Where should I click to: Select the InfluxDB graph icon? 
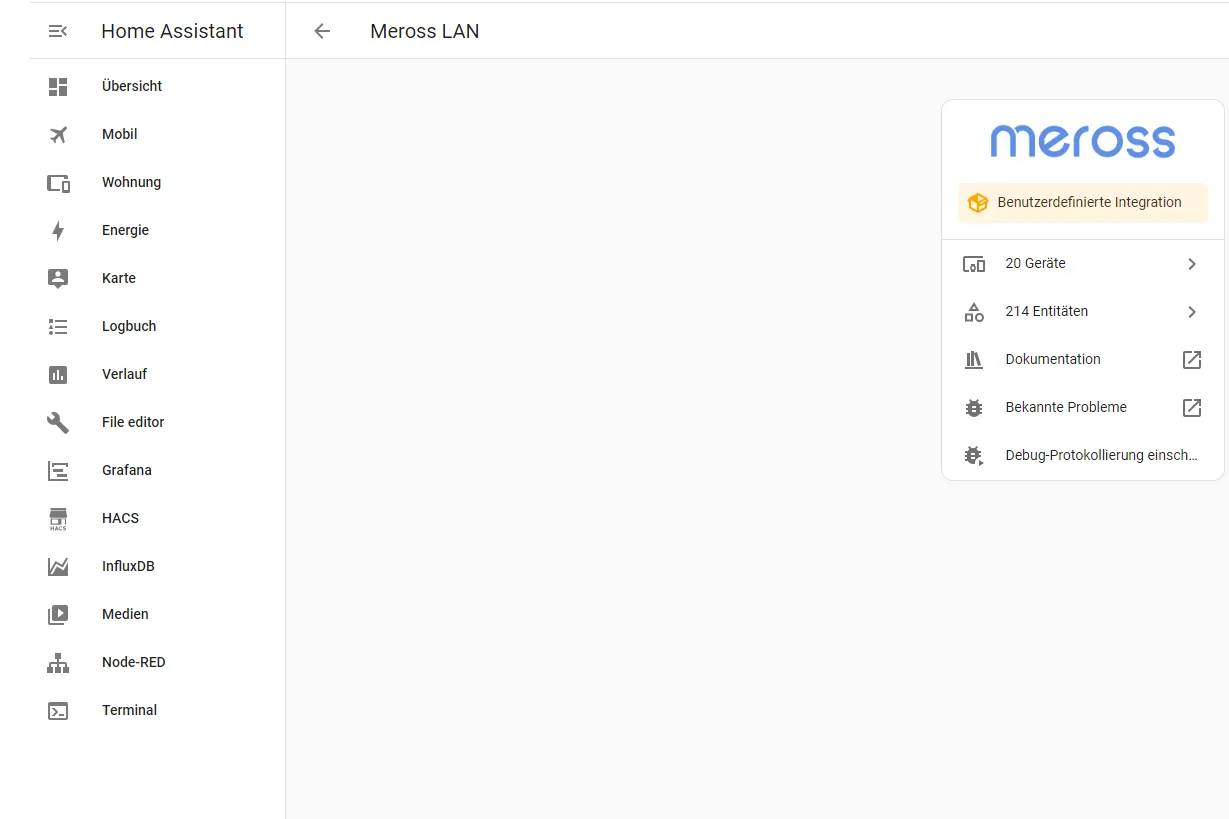[x=58, y=566]
